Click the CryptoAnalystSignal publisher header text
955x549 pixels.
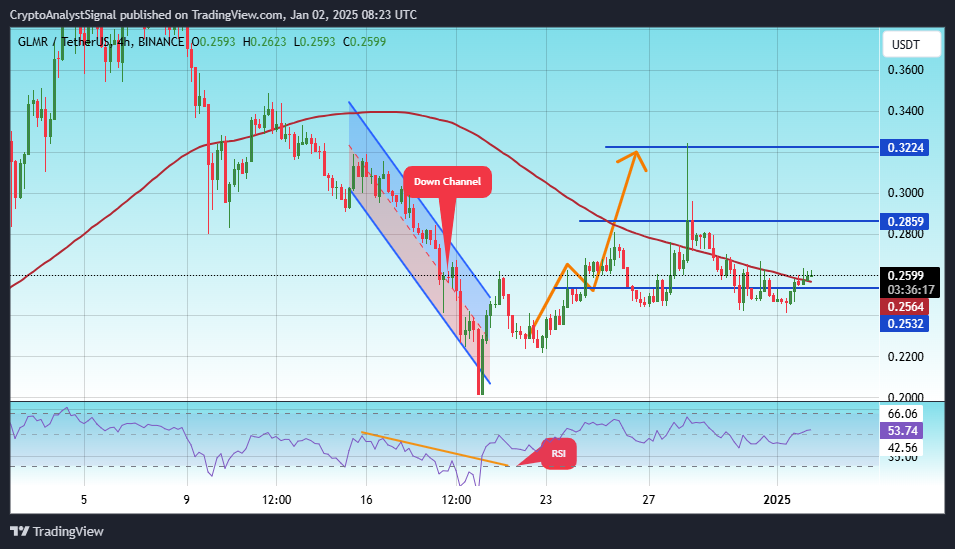(x=213, y=14)
